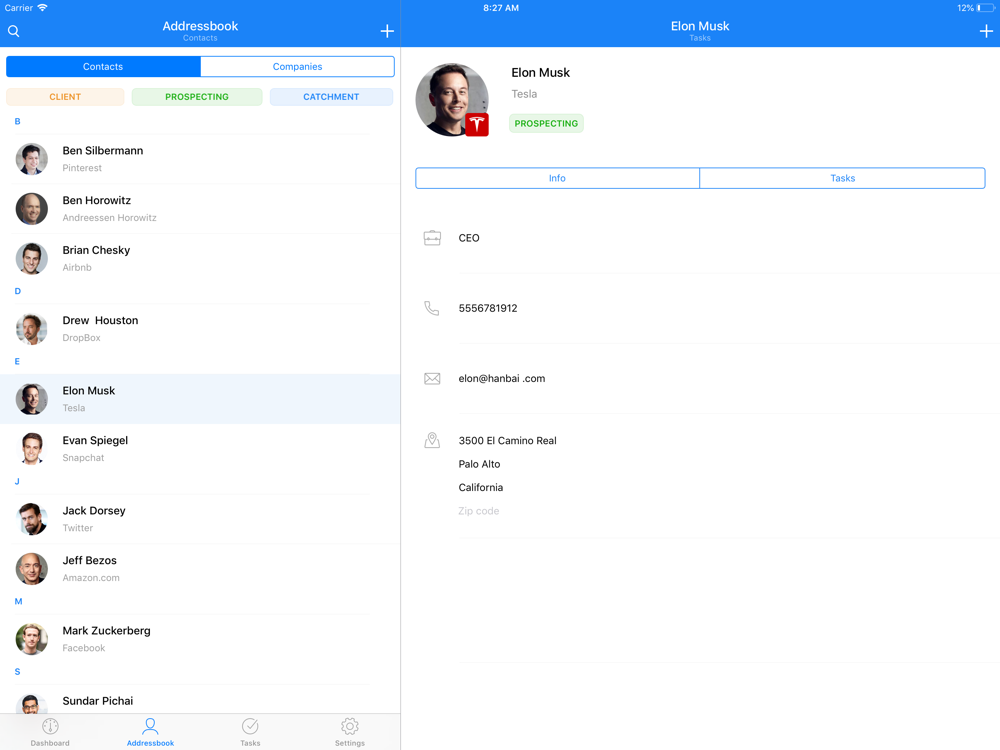The image size is (1000, 750).
Task: Tap the envelope icon next to email
Action: tap(432, 379)
